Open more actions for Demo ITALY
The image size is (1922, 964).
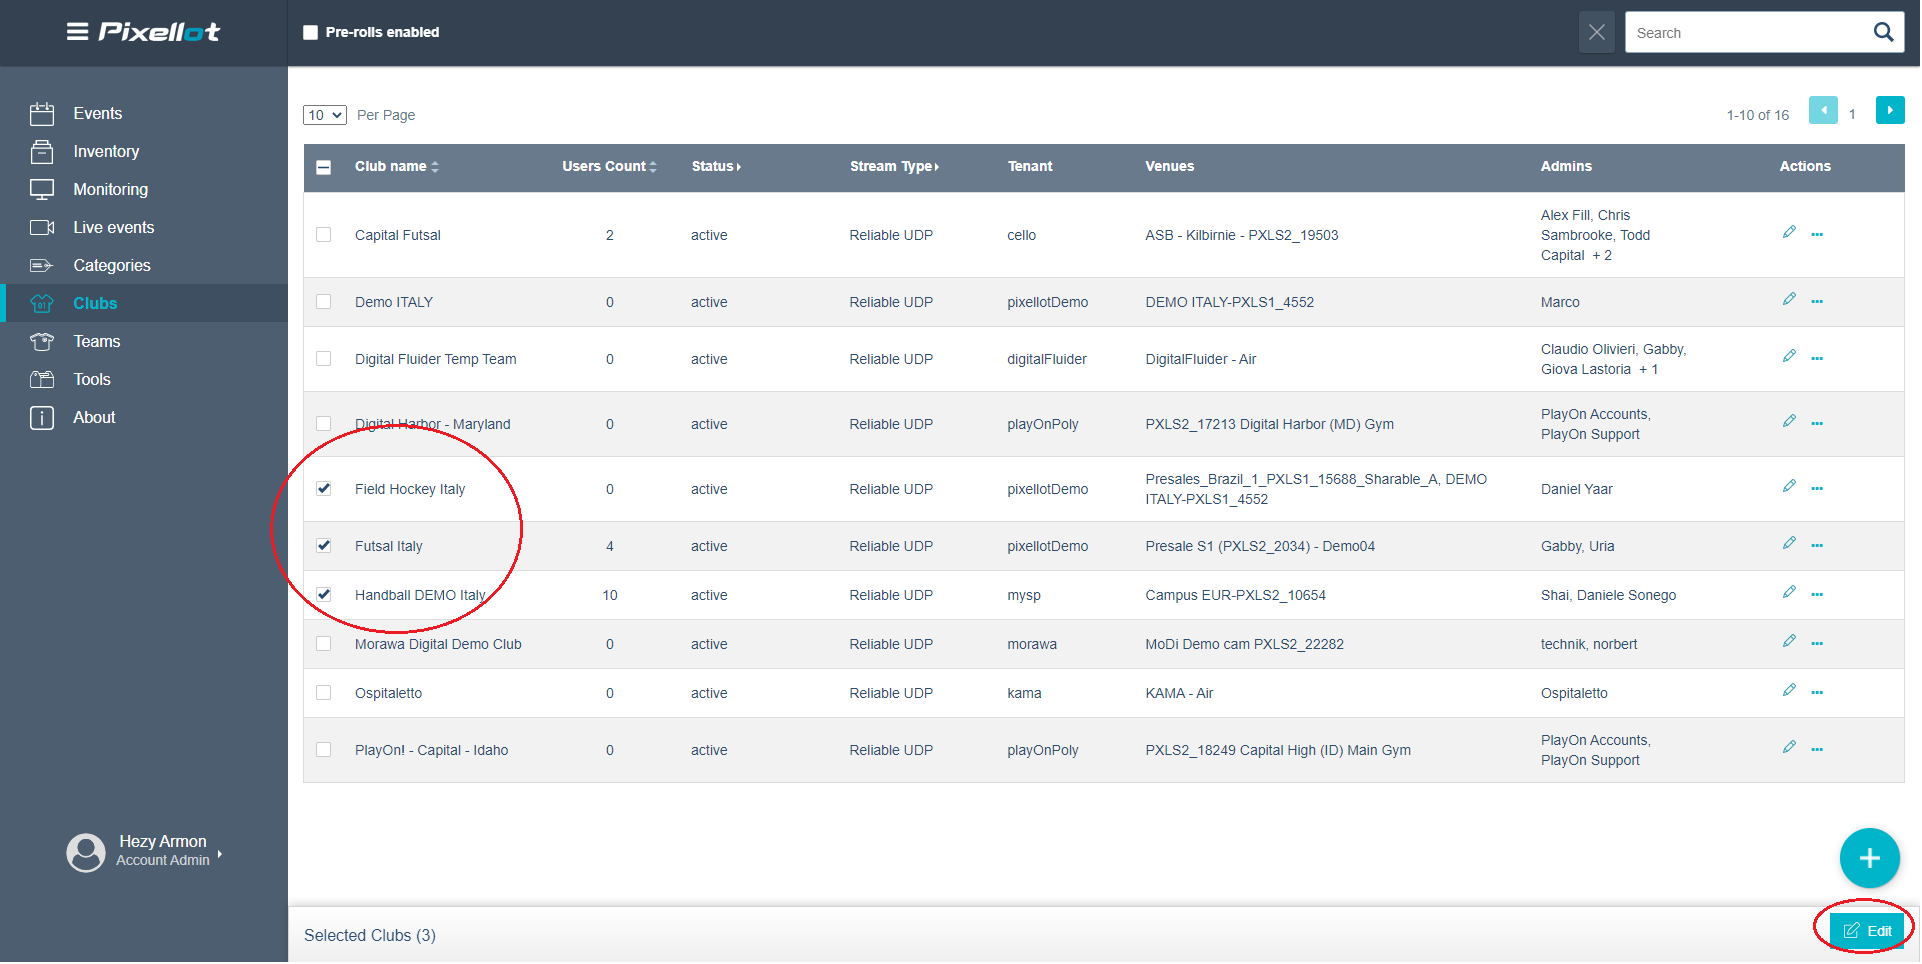[1817, 302]
